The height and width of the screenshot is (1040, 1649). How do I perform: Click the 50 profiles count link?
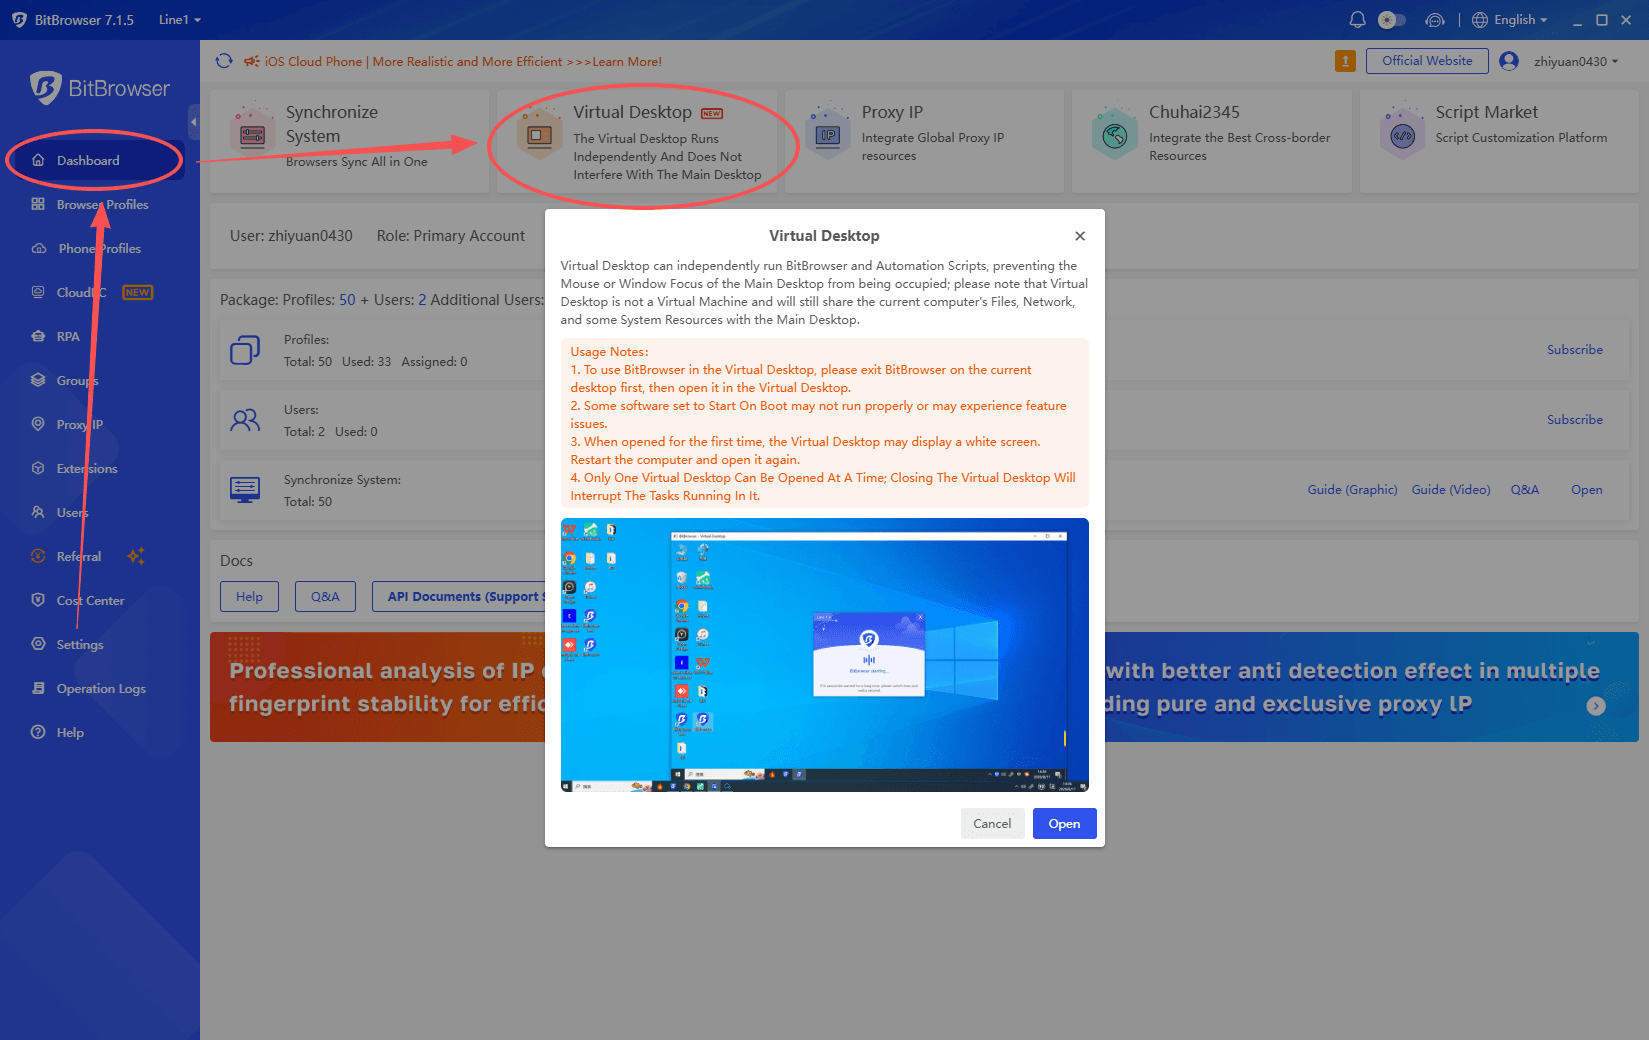[347, 300]
